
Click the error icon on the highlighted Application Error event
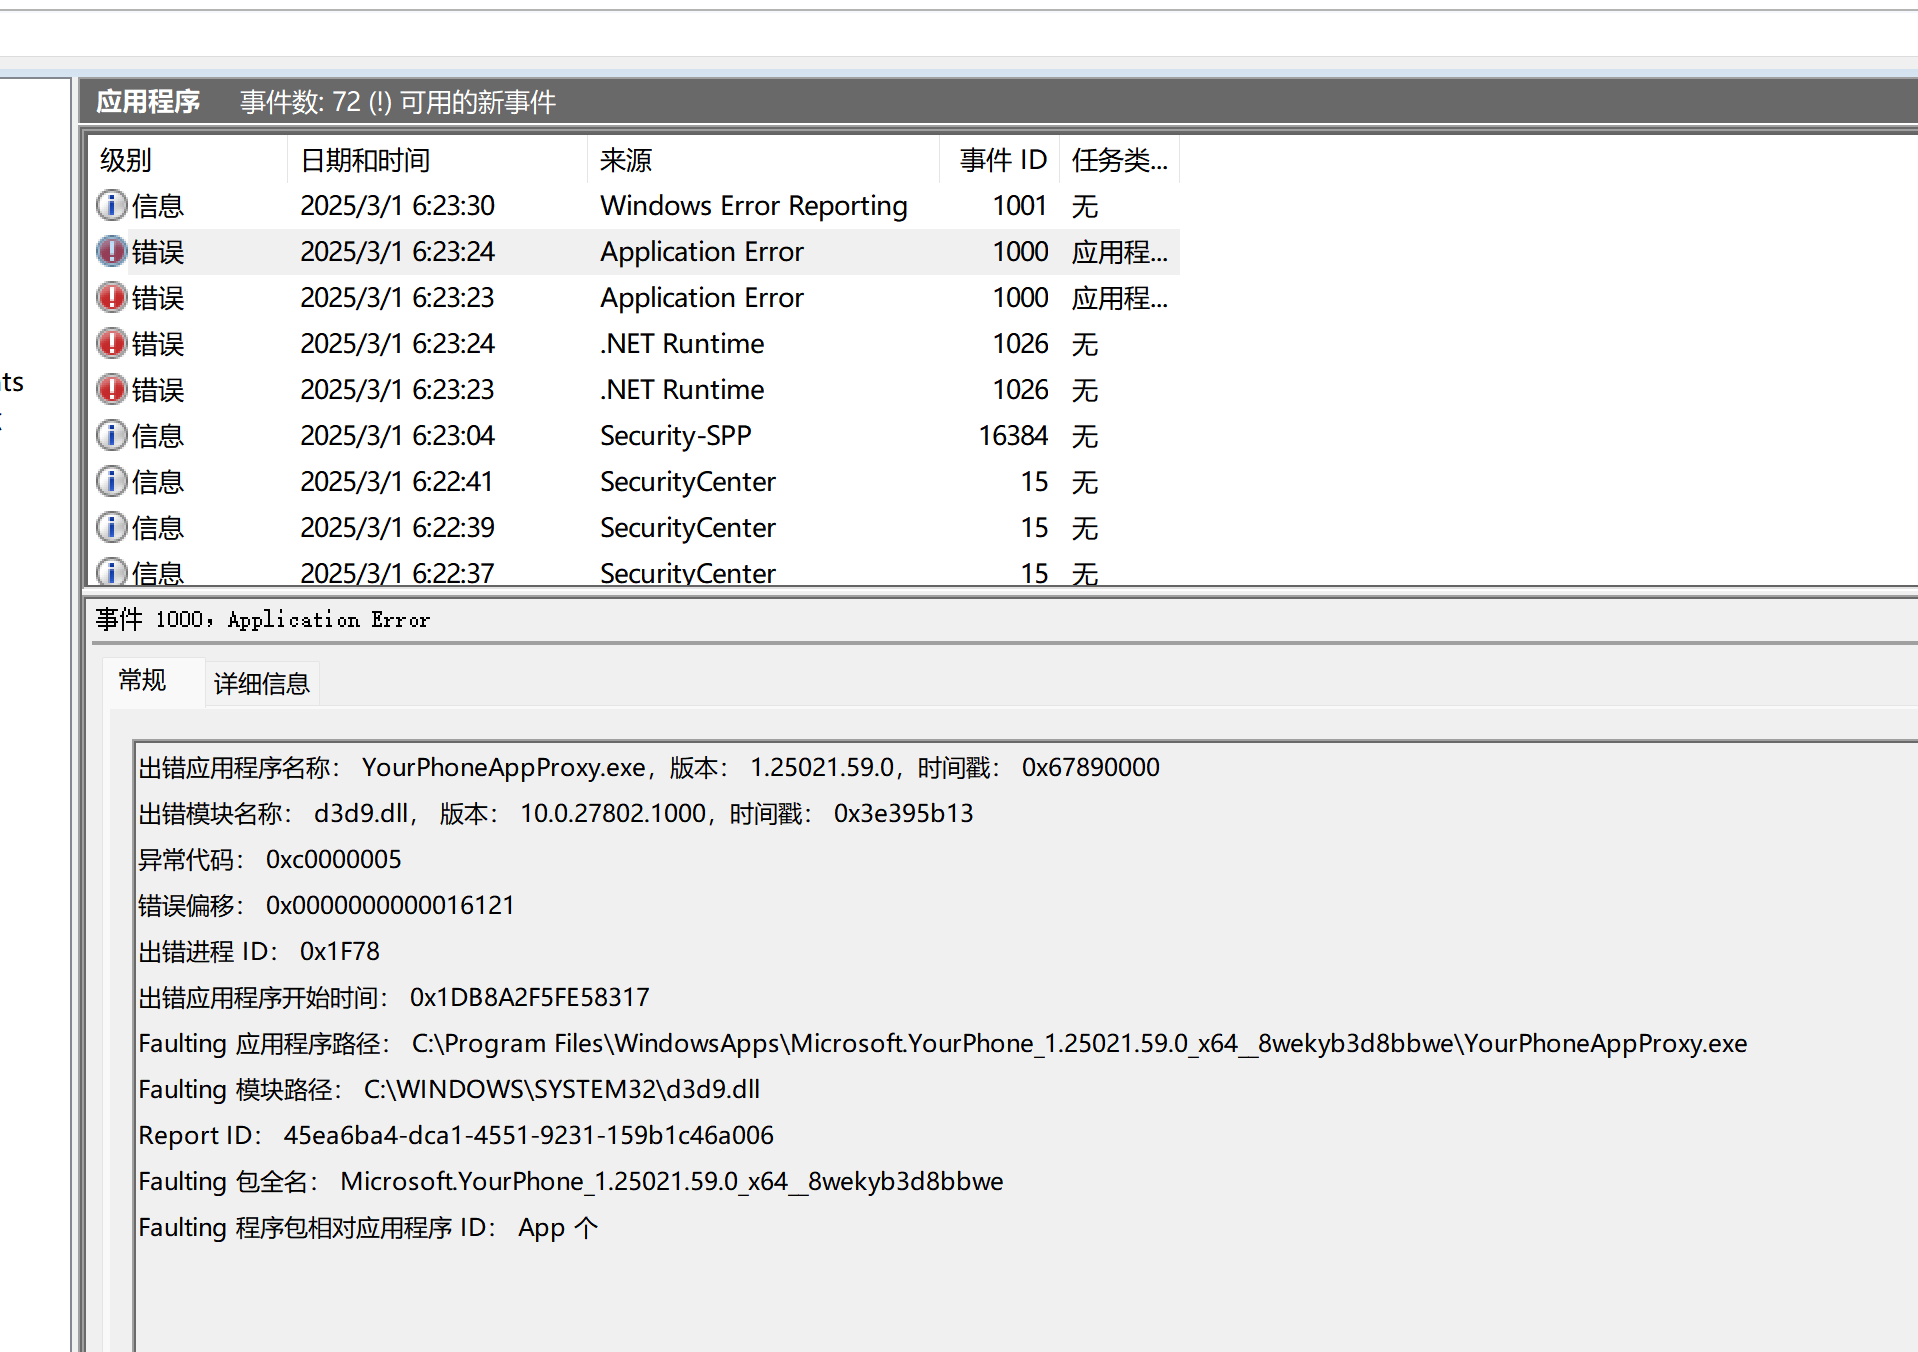111,251
